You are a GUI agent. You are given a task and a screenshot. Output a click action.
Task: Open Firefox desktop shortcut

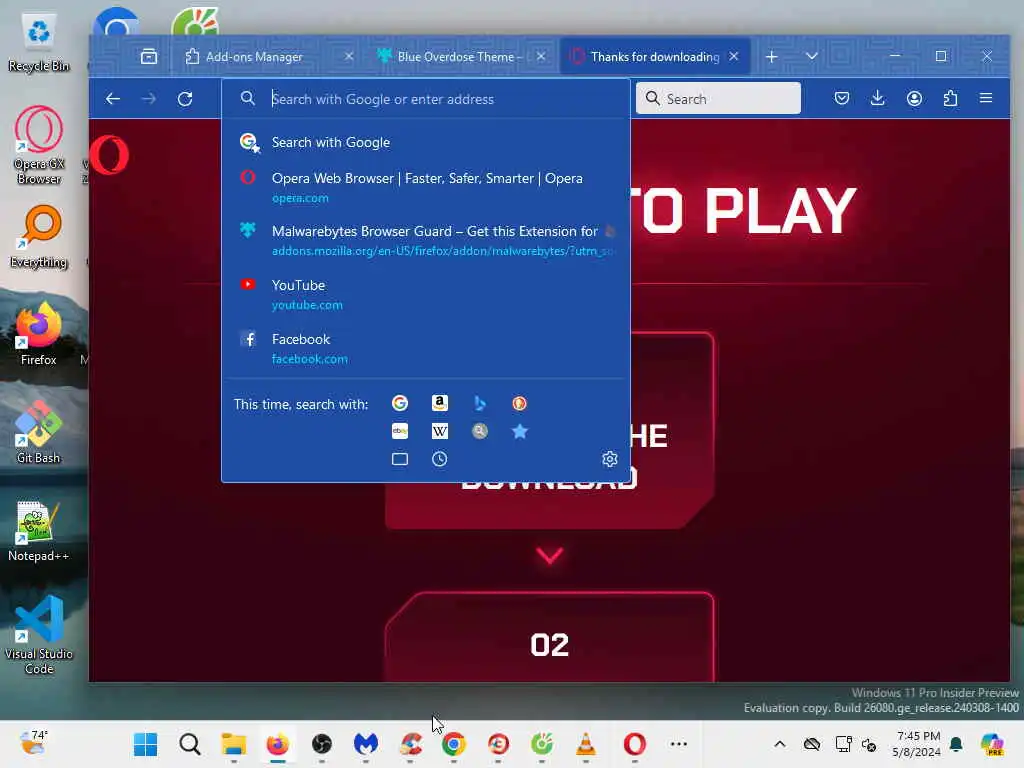[39, 334]
